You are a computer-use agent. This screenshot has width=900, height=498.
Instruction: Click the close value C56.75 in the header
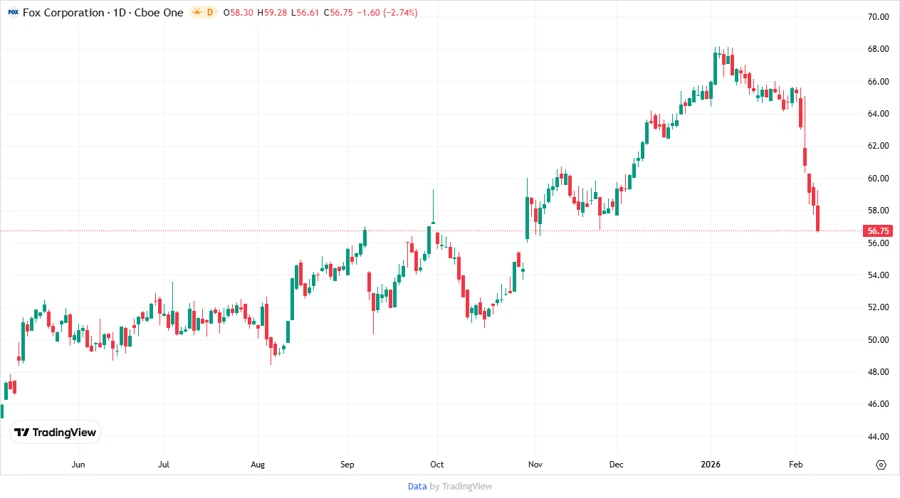[x=338, y=13]
